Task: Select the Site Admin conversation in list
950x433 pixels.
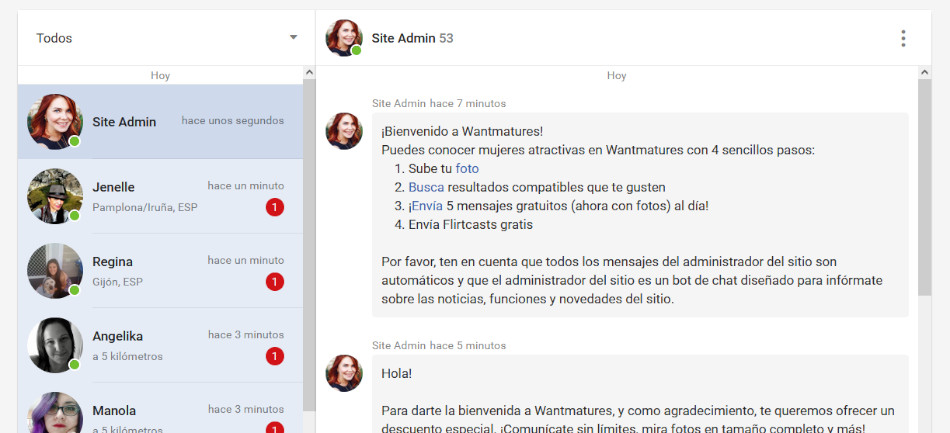Action: pyautogui.click(x=161, y=121)
